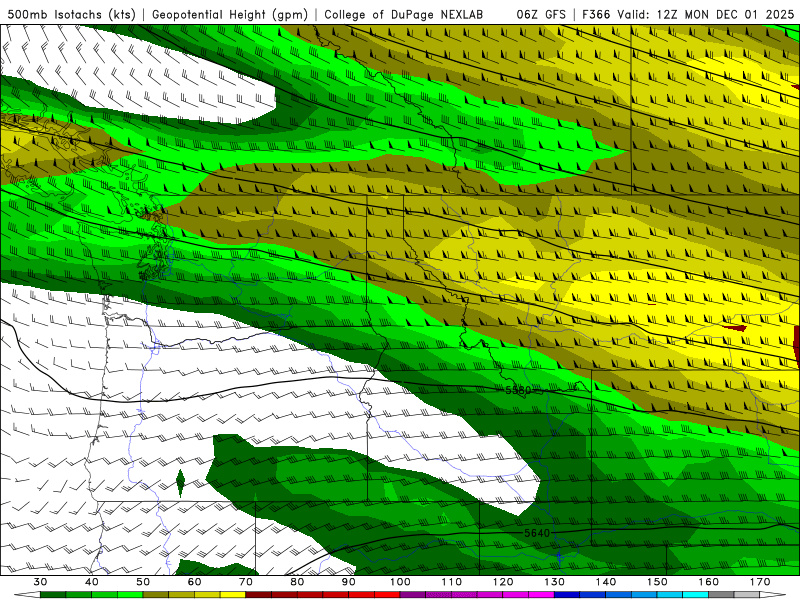Click the '110' legend scale value
Image resolution: width=800 pixels, height=600 pixels.
tap(452, 582)
